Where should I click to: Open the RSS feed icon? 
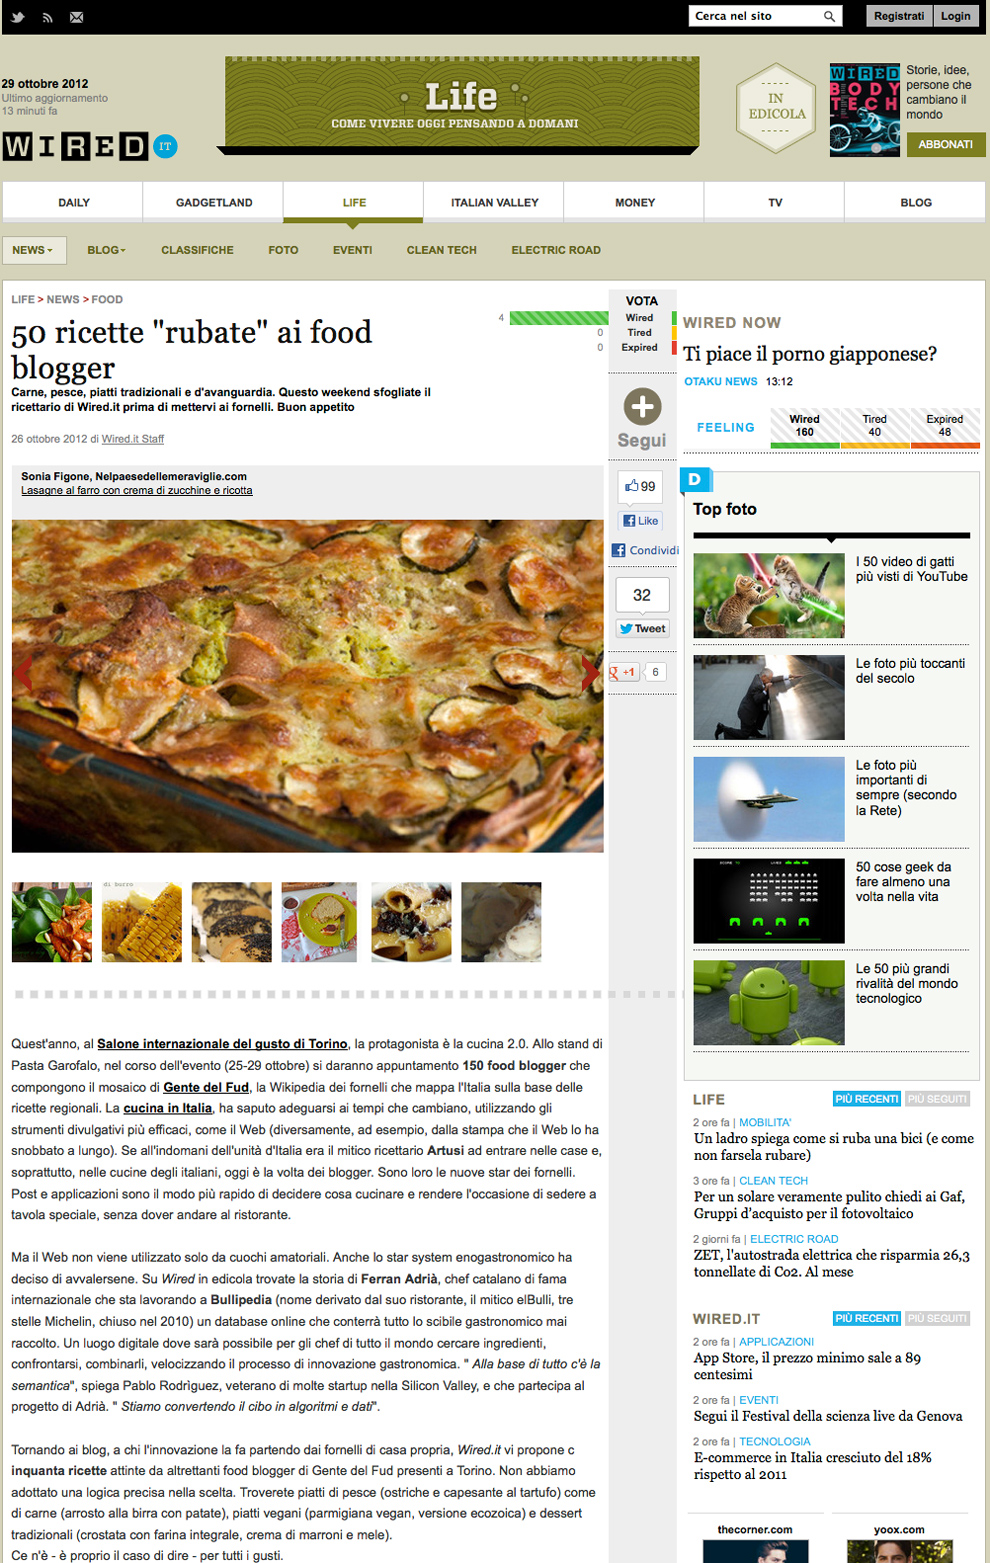point(47,17)
